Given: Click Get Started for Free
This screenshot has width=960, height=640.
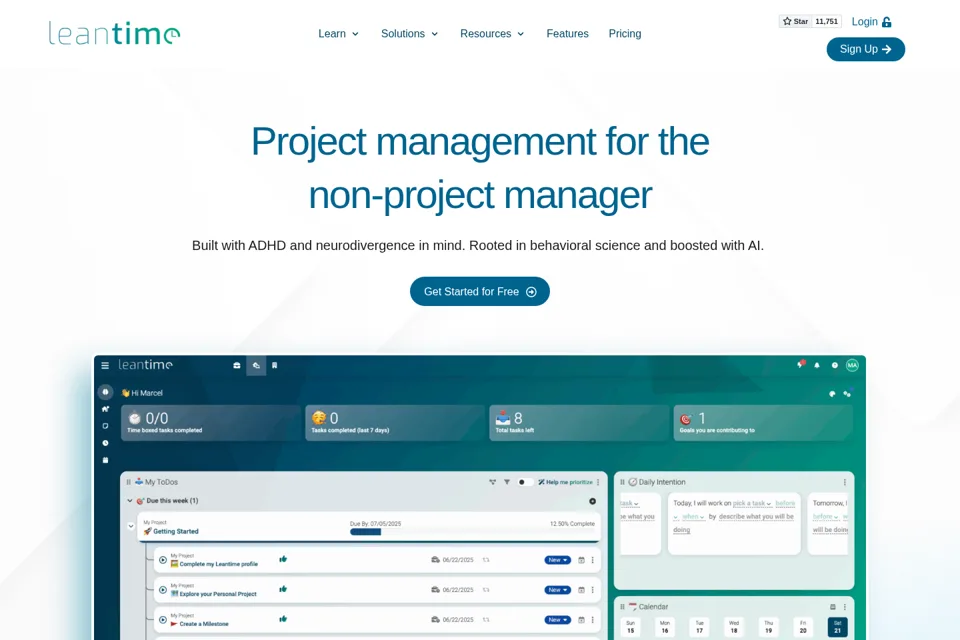Looking at the screenshot, I should click(480, 292).
